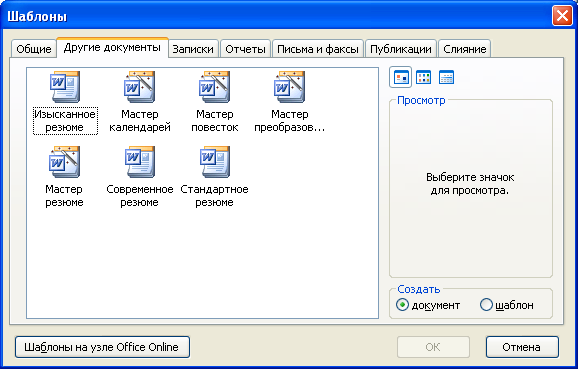
Task: Select the Мастер преобразов... wizard icon
Action: [290, 87]
